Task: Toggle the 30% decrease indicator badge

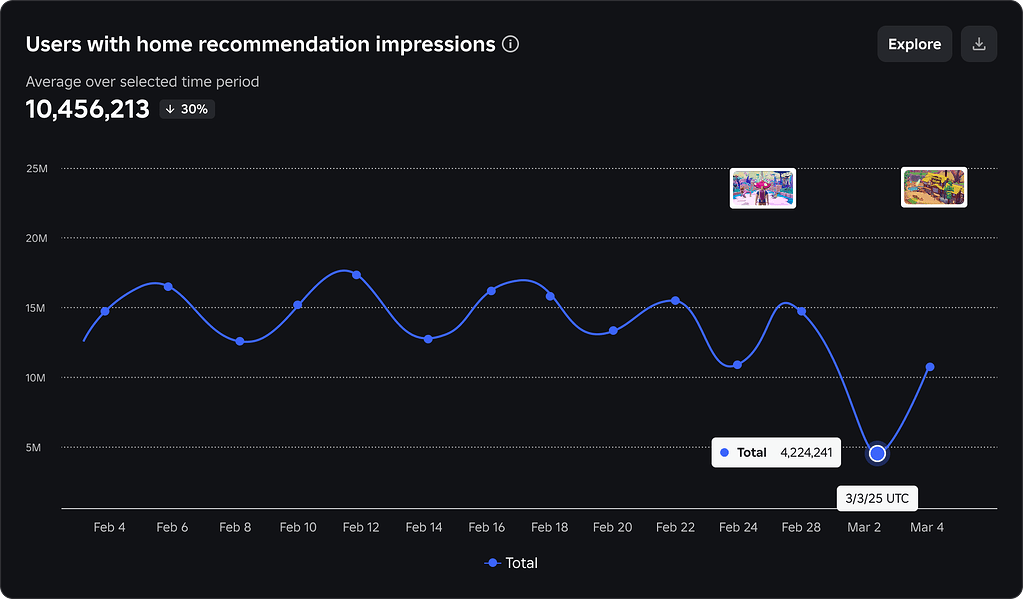Action: point(186,109)
